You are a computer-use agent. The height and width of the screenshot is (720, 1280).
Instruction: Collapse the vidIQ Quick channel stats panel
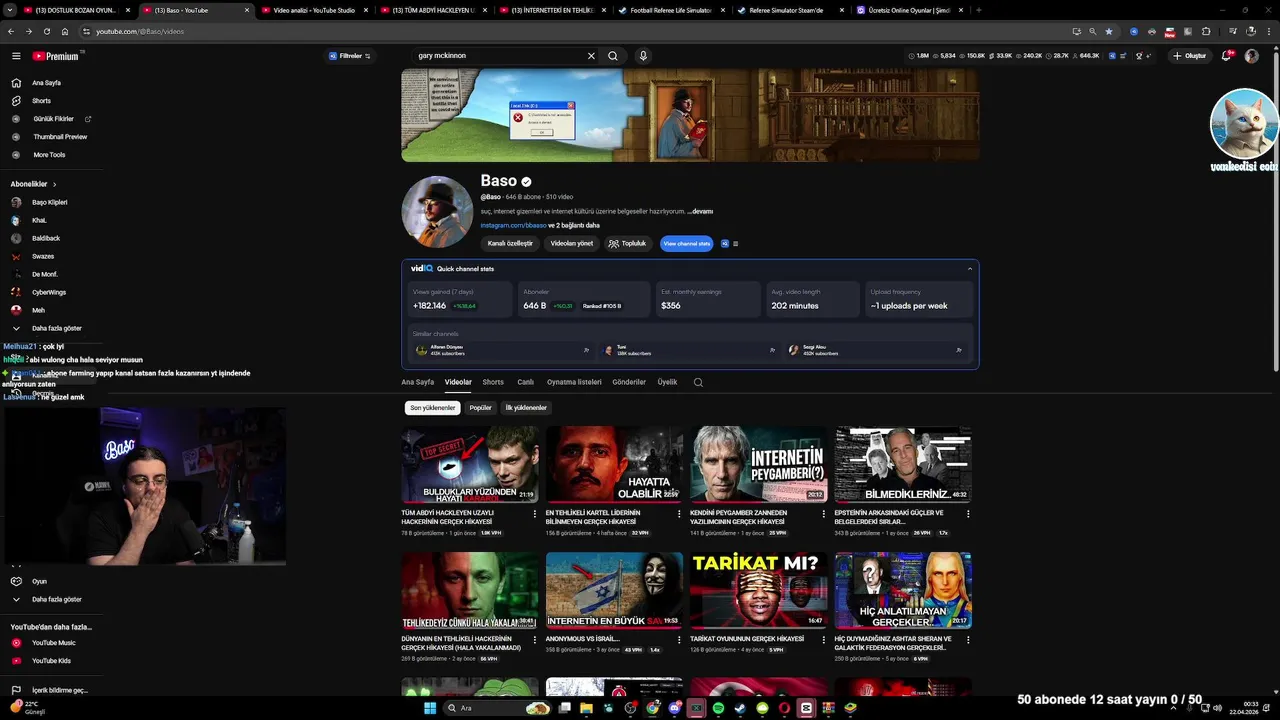(969, 268)
